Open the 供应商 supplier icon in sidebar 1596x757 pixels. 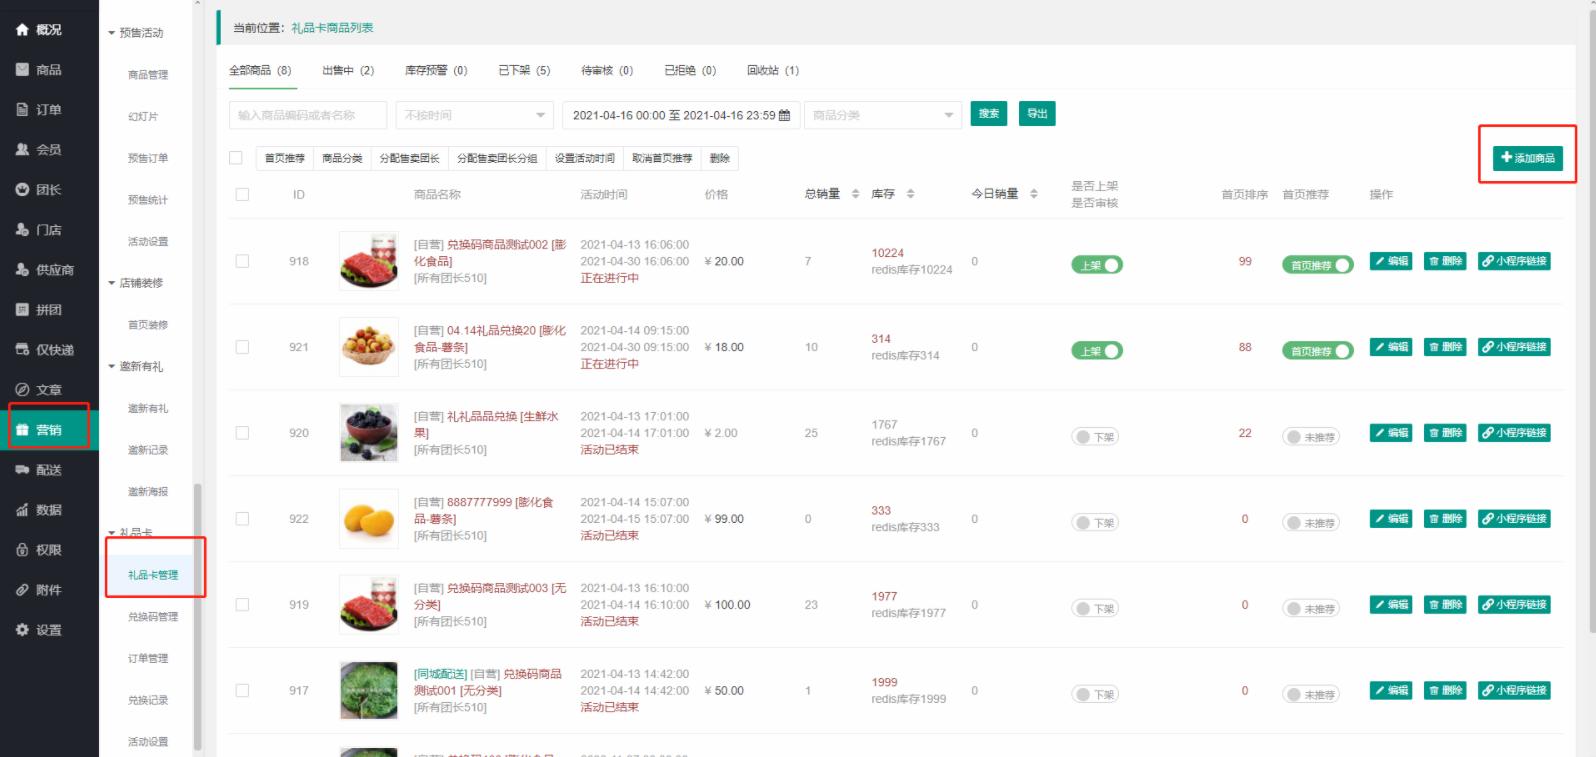pos(22,270)
